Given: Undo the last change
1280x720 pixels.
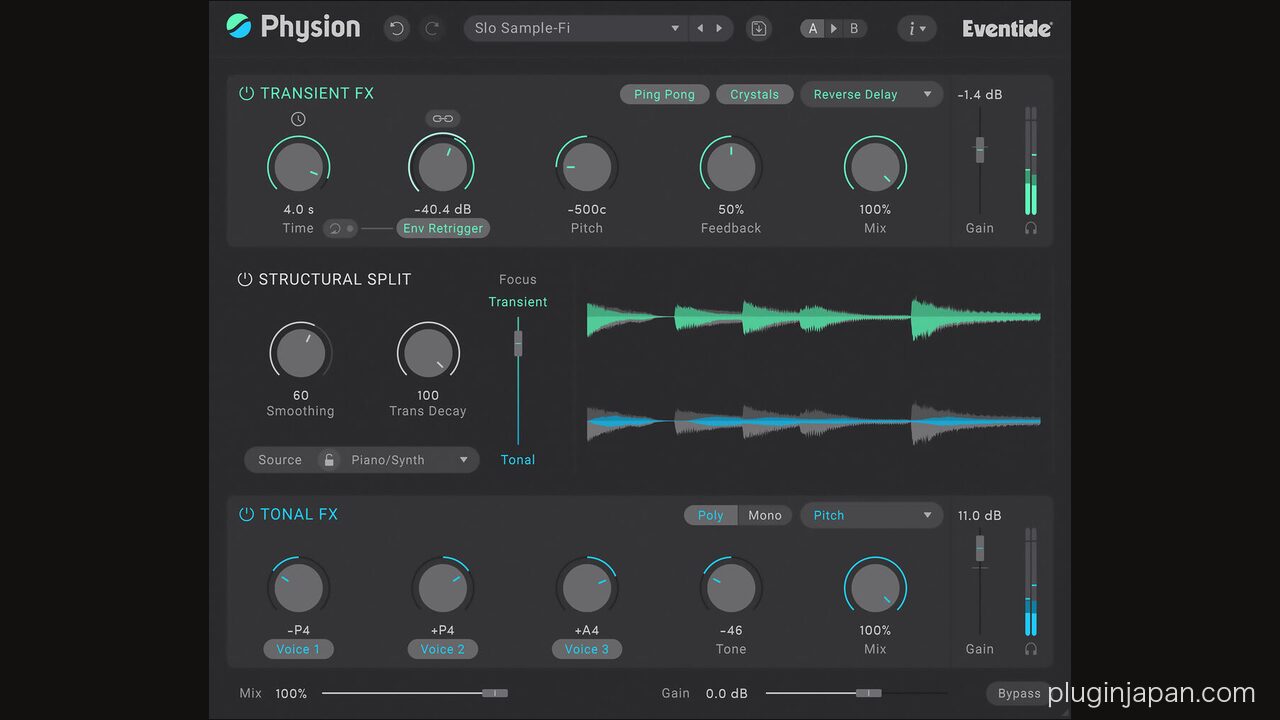Looking at the screenshot, I should point(397,28).
